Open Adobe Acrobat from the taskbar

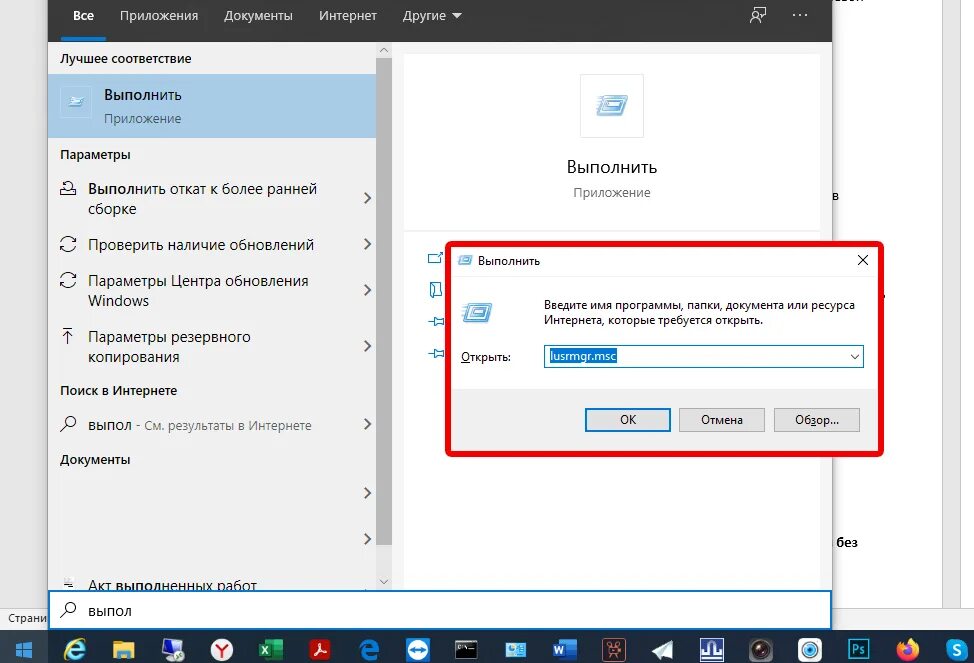[320, 647]
